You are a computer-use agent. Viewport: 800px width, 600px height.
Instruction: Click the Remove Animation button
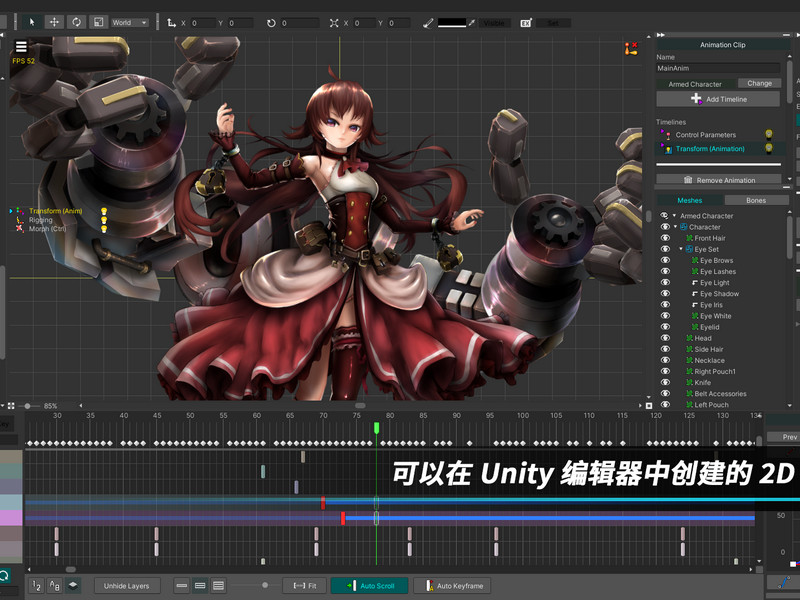[x=718, y=180]
